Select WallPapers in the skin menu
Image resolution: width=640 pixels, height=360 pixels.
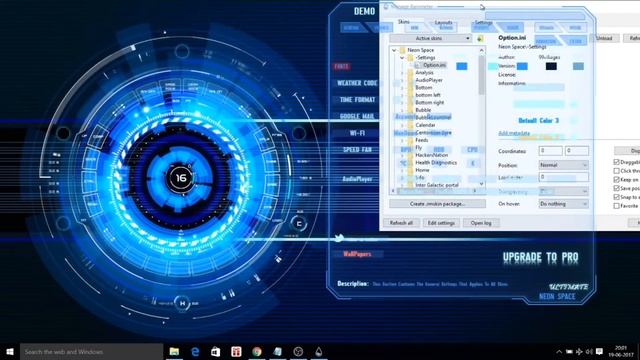pyautogui.click(x=357, y=254)
